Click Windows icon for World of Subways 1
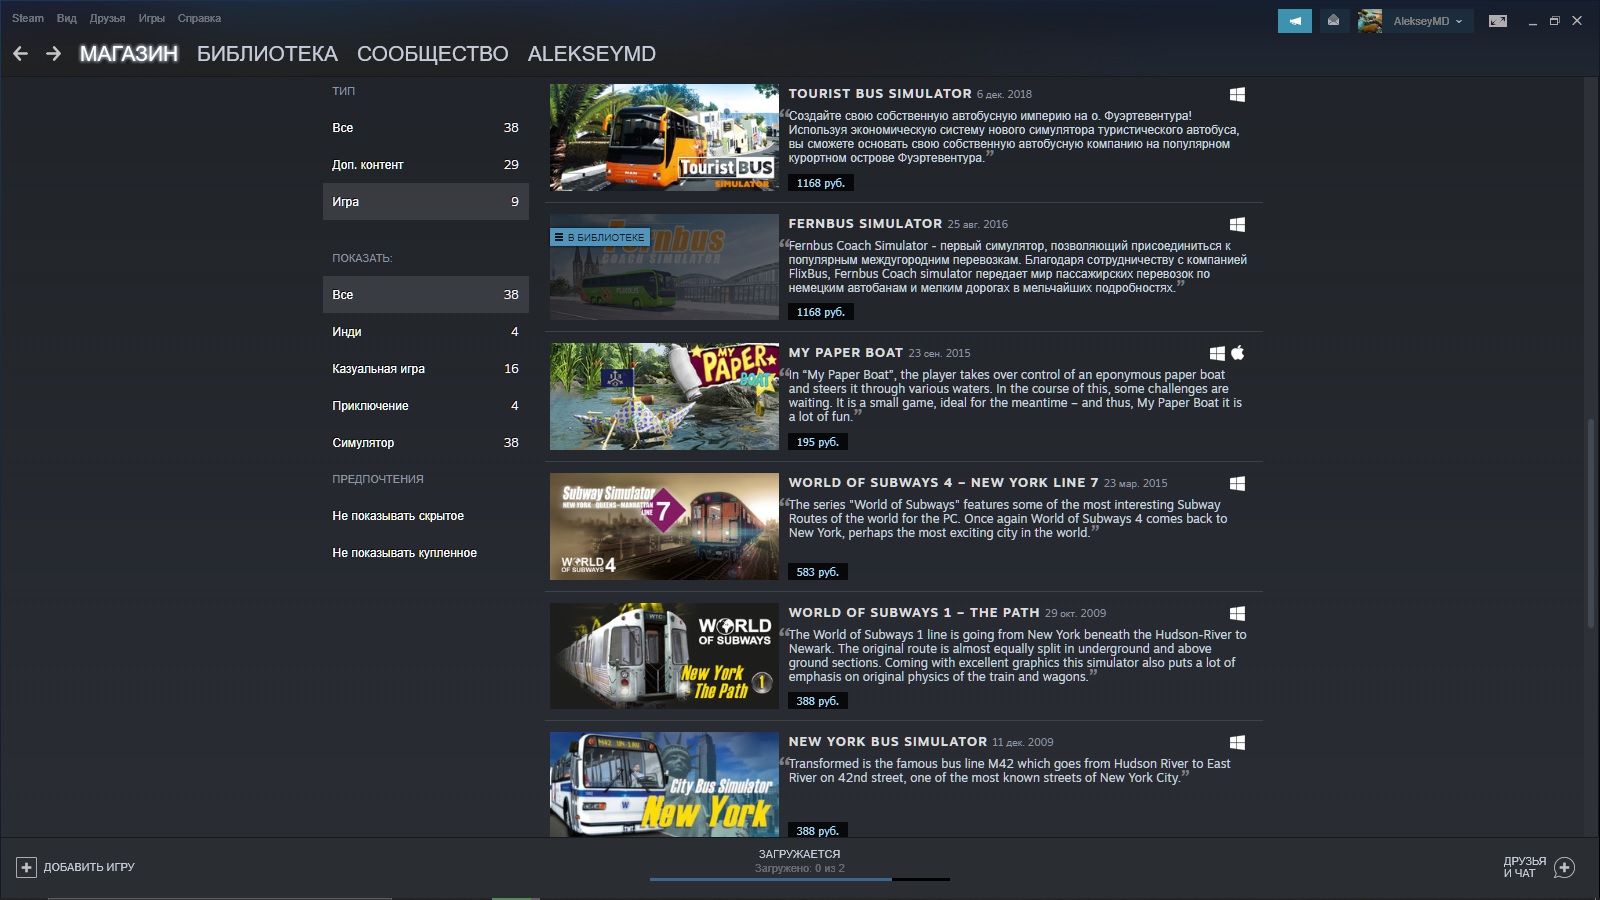The width and height of the screenshot is (1600, 900). point(1237,613)
